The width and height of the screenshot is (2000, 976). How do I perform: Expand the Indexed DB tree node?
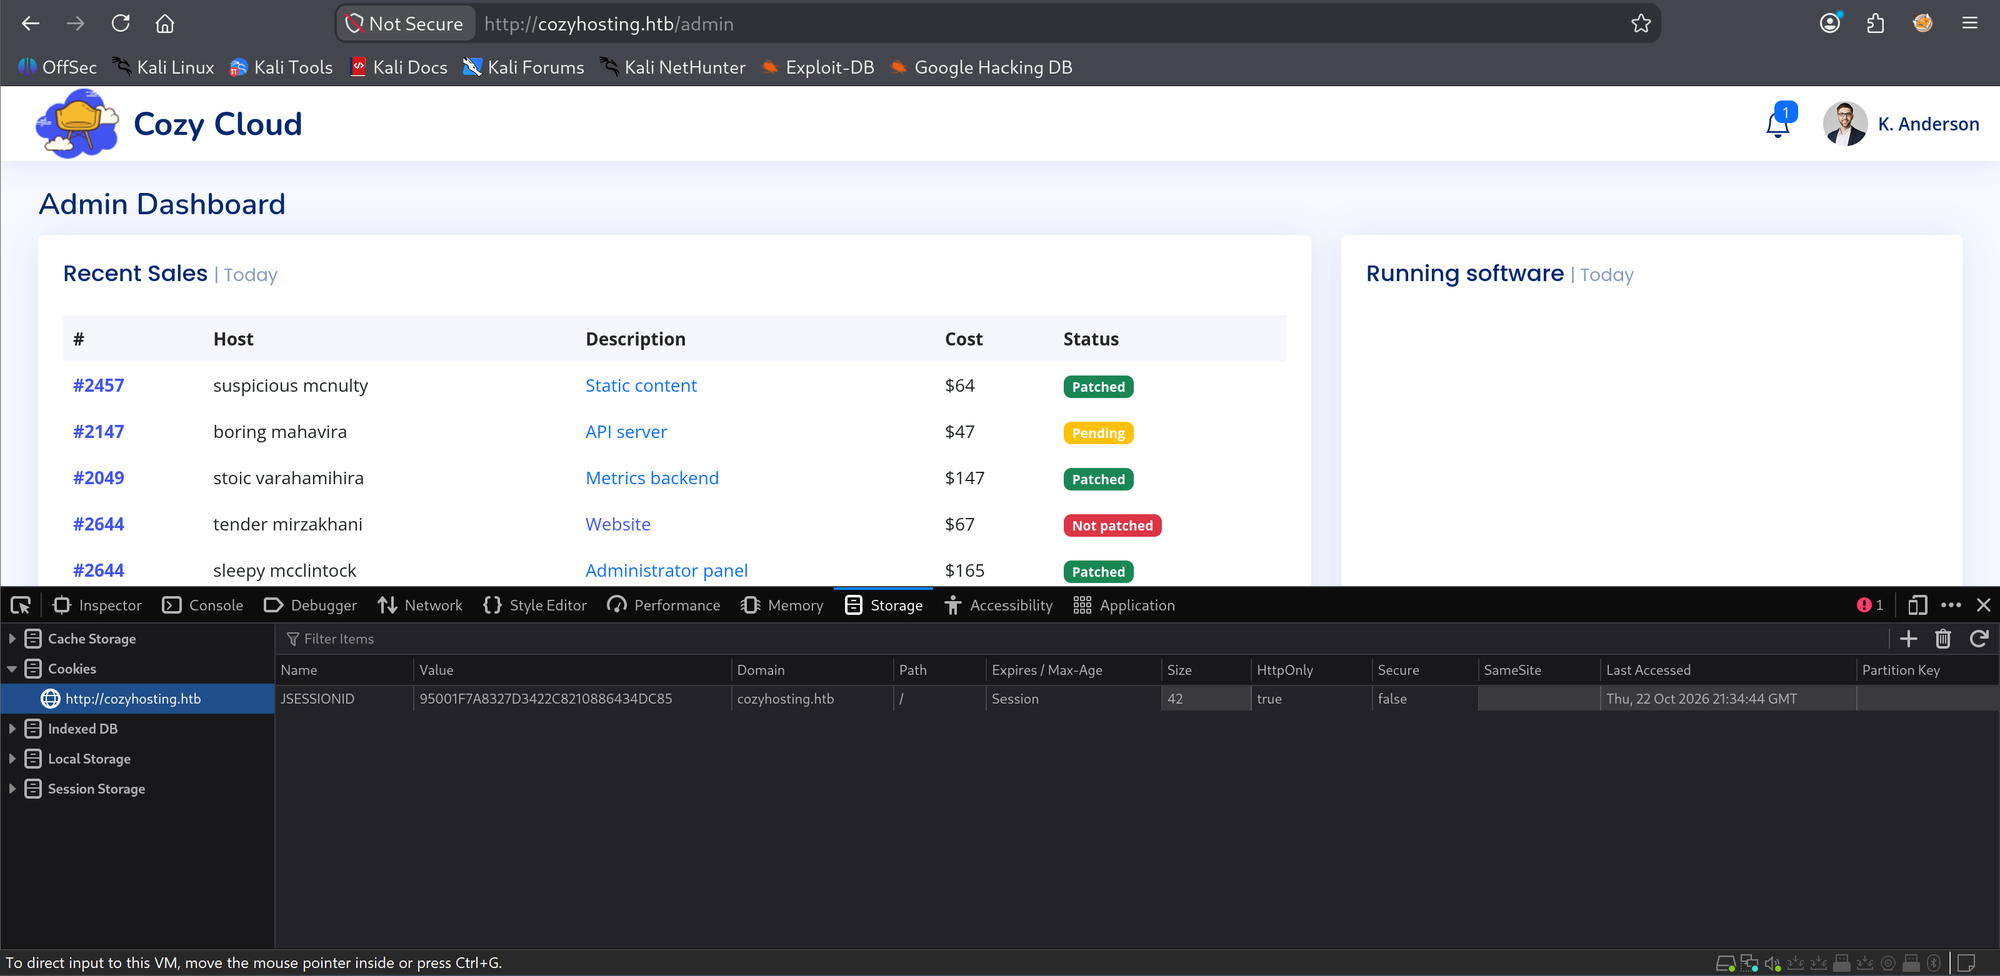(12, 728)
